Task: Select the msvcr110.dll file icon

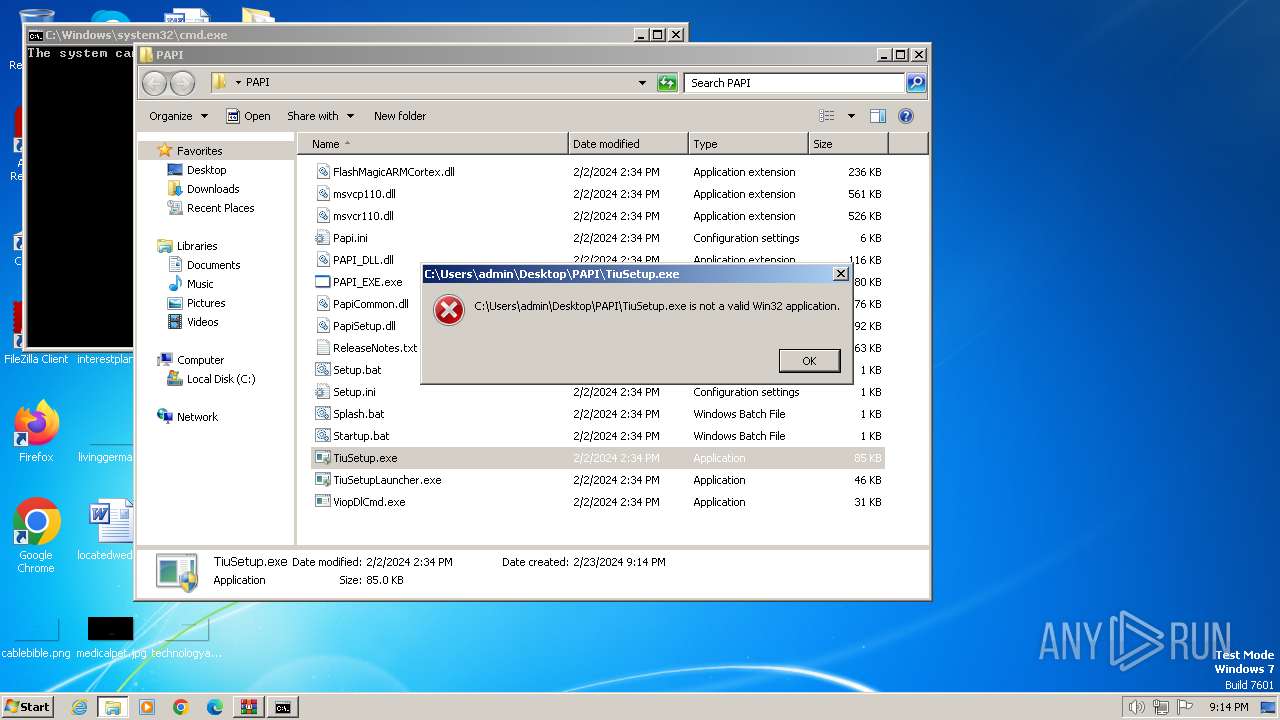Action: (323, 216)
